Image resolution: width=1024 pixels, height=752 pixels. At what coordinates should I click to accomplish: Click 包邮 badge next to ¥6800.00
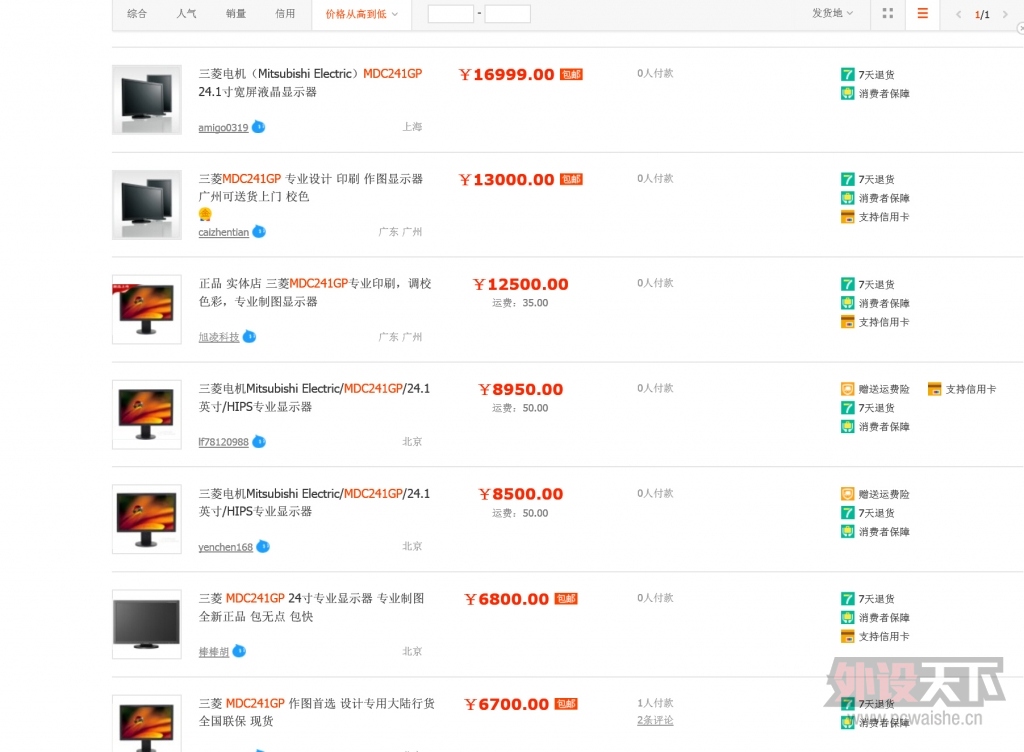pos(566,599)
